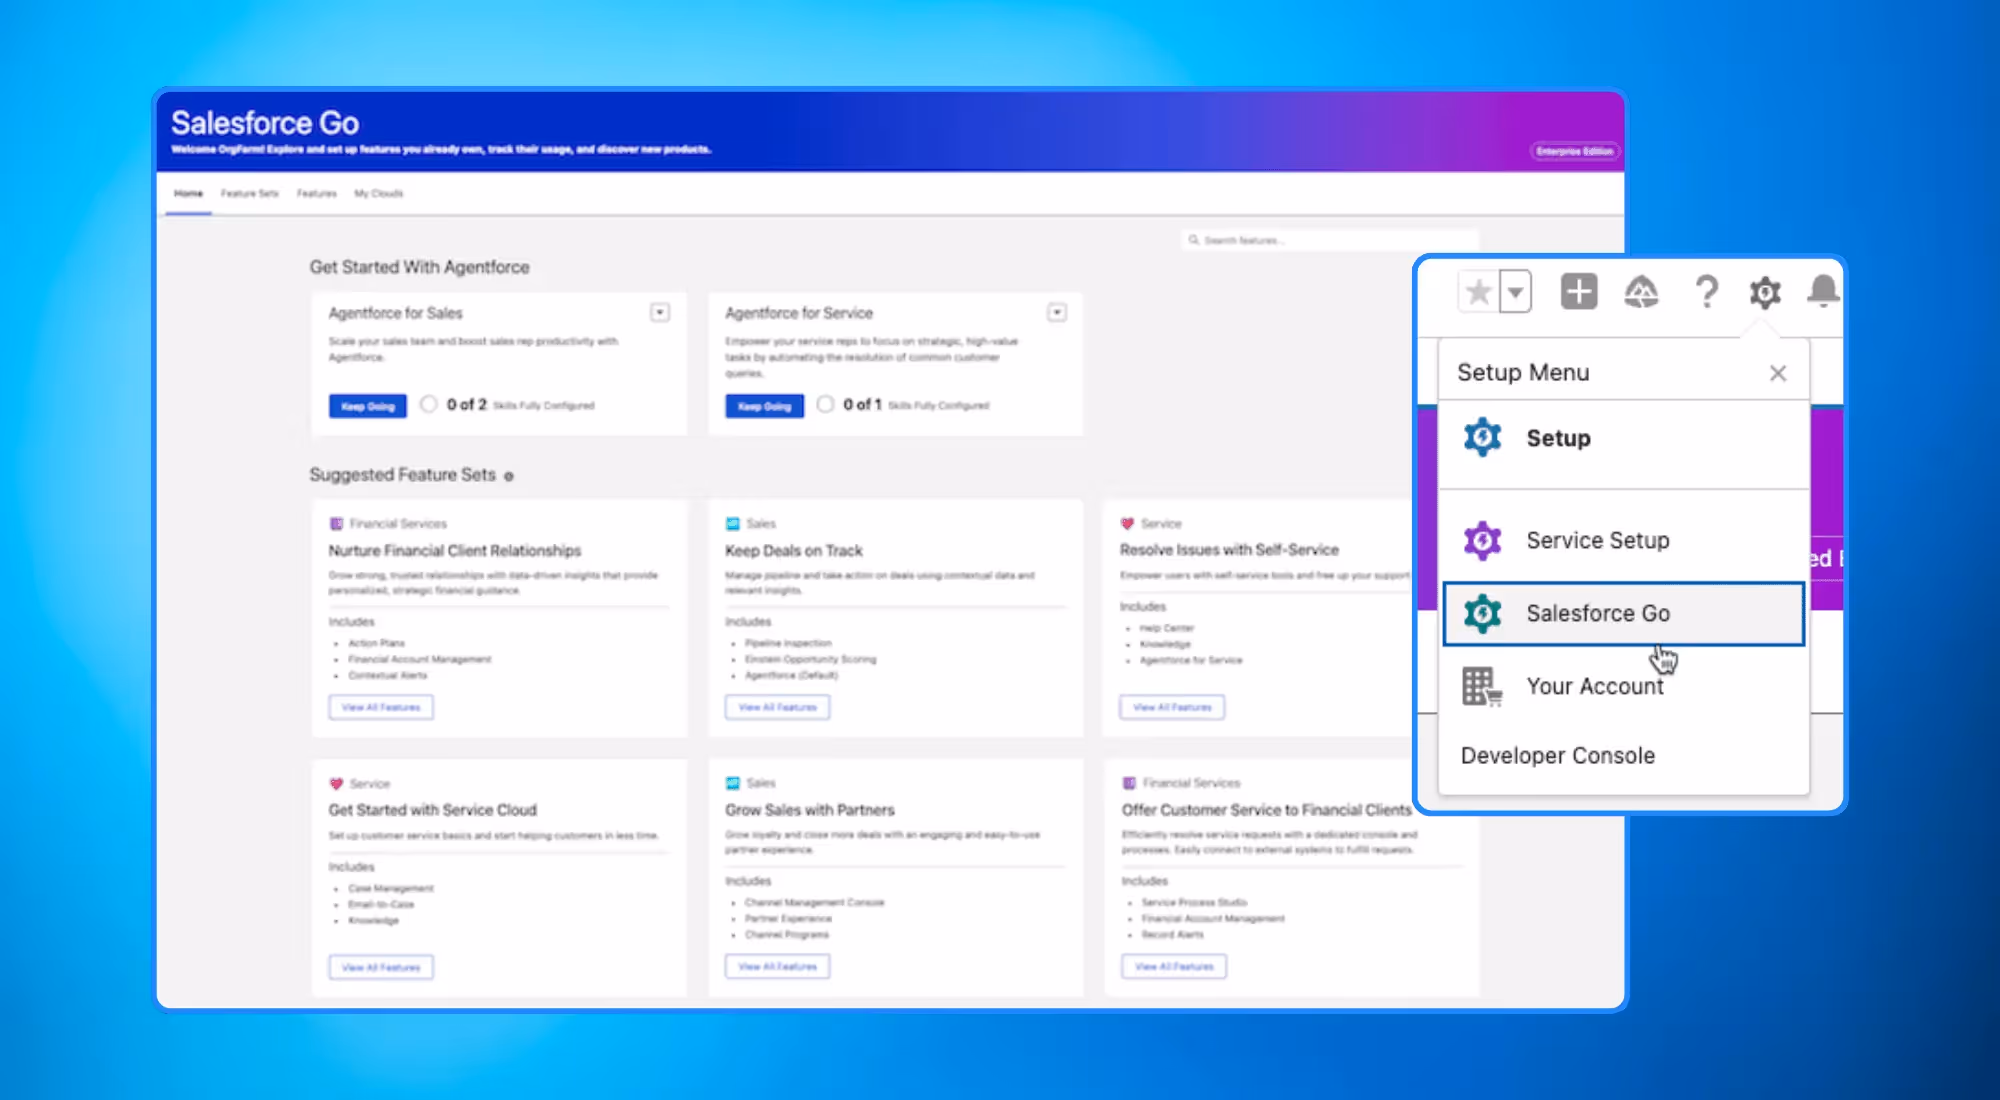This screenshot has width=2000, height=1100.
Task: Click Keep Going on Agentforce for Sales
Action: (x=368, y=406)
